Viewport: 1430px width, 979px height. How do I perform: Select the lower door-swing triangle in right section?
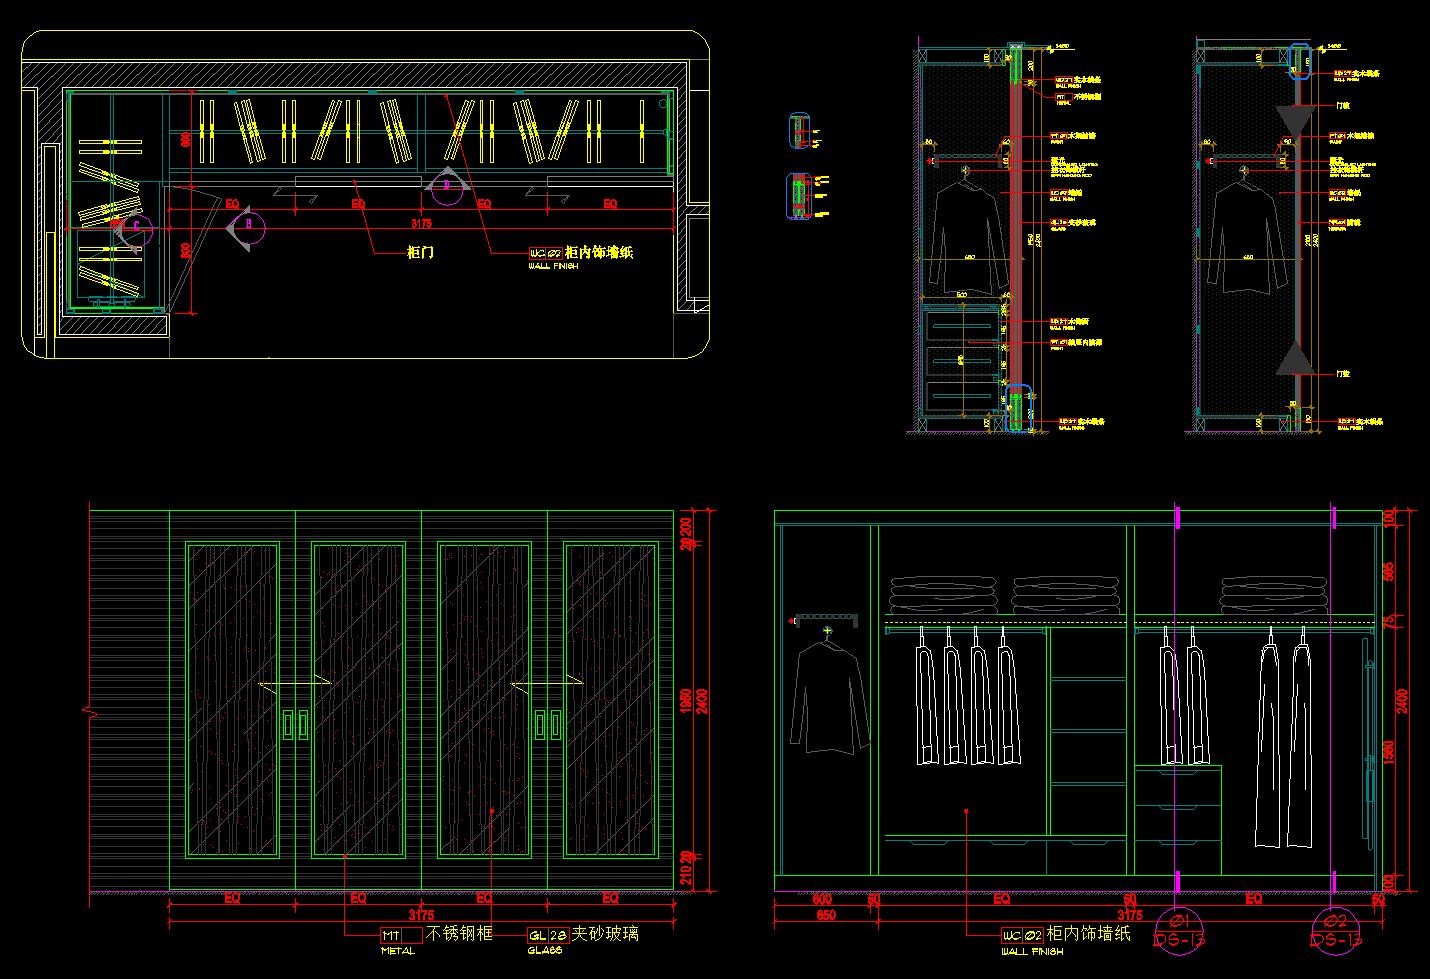[x=1296, y=360]
